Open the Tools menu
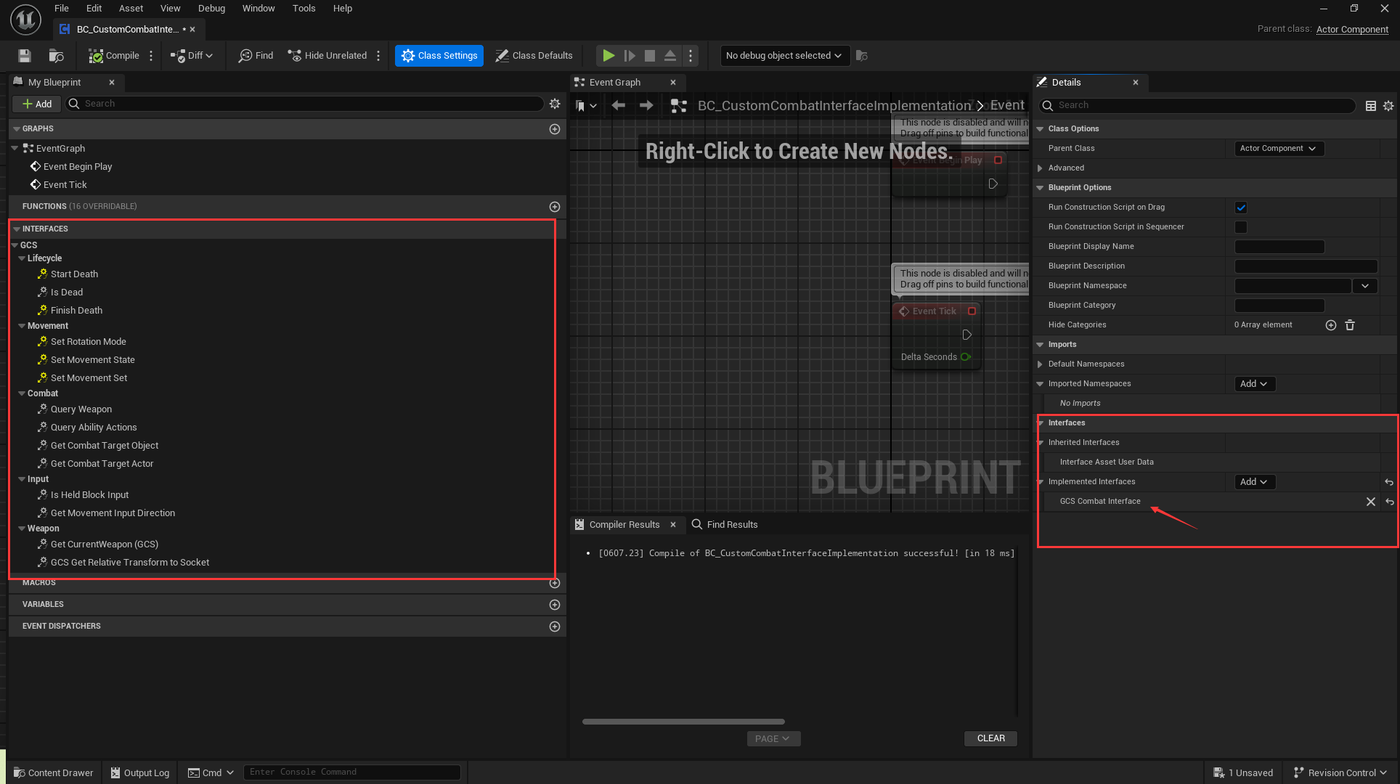 click(304, 8)
